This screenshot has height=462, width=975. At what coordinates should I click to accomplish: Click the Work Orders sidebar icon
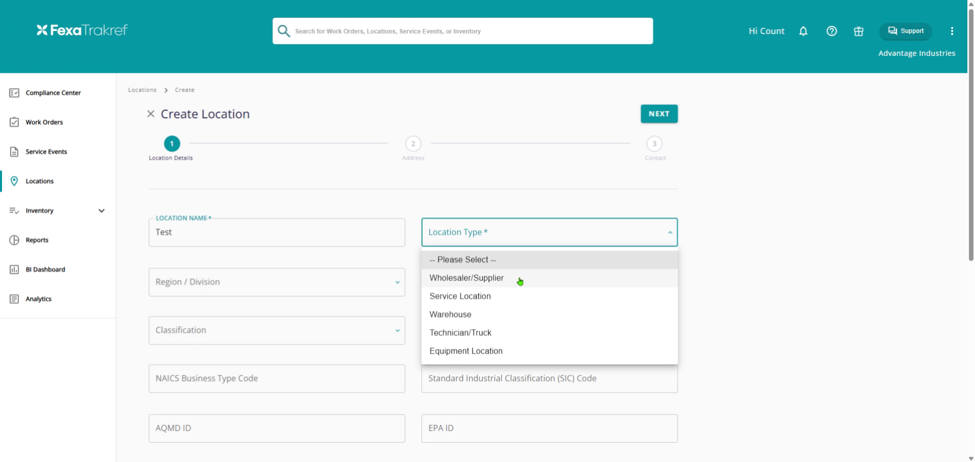coord(14,122)
